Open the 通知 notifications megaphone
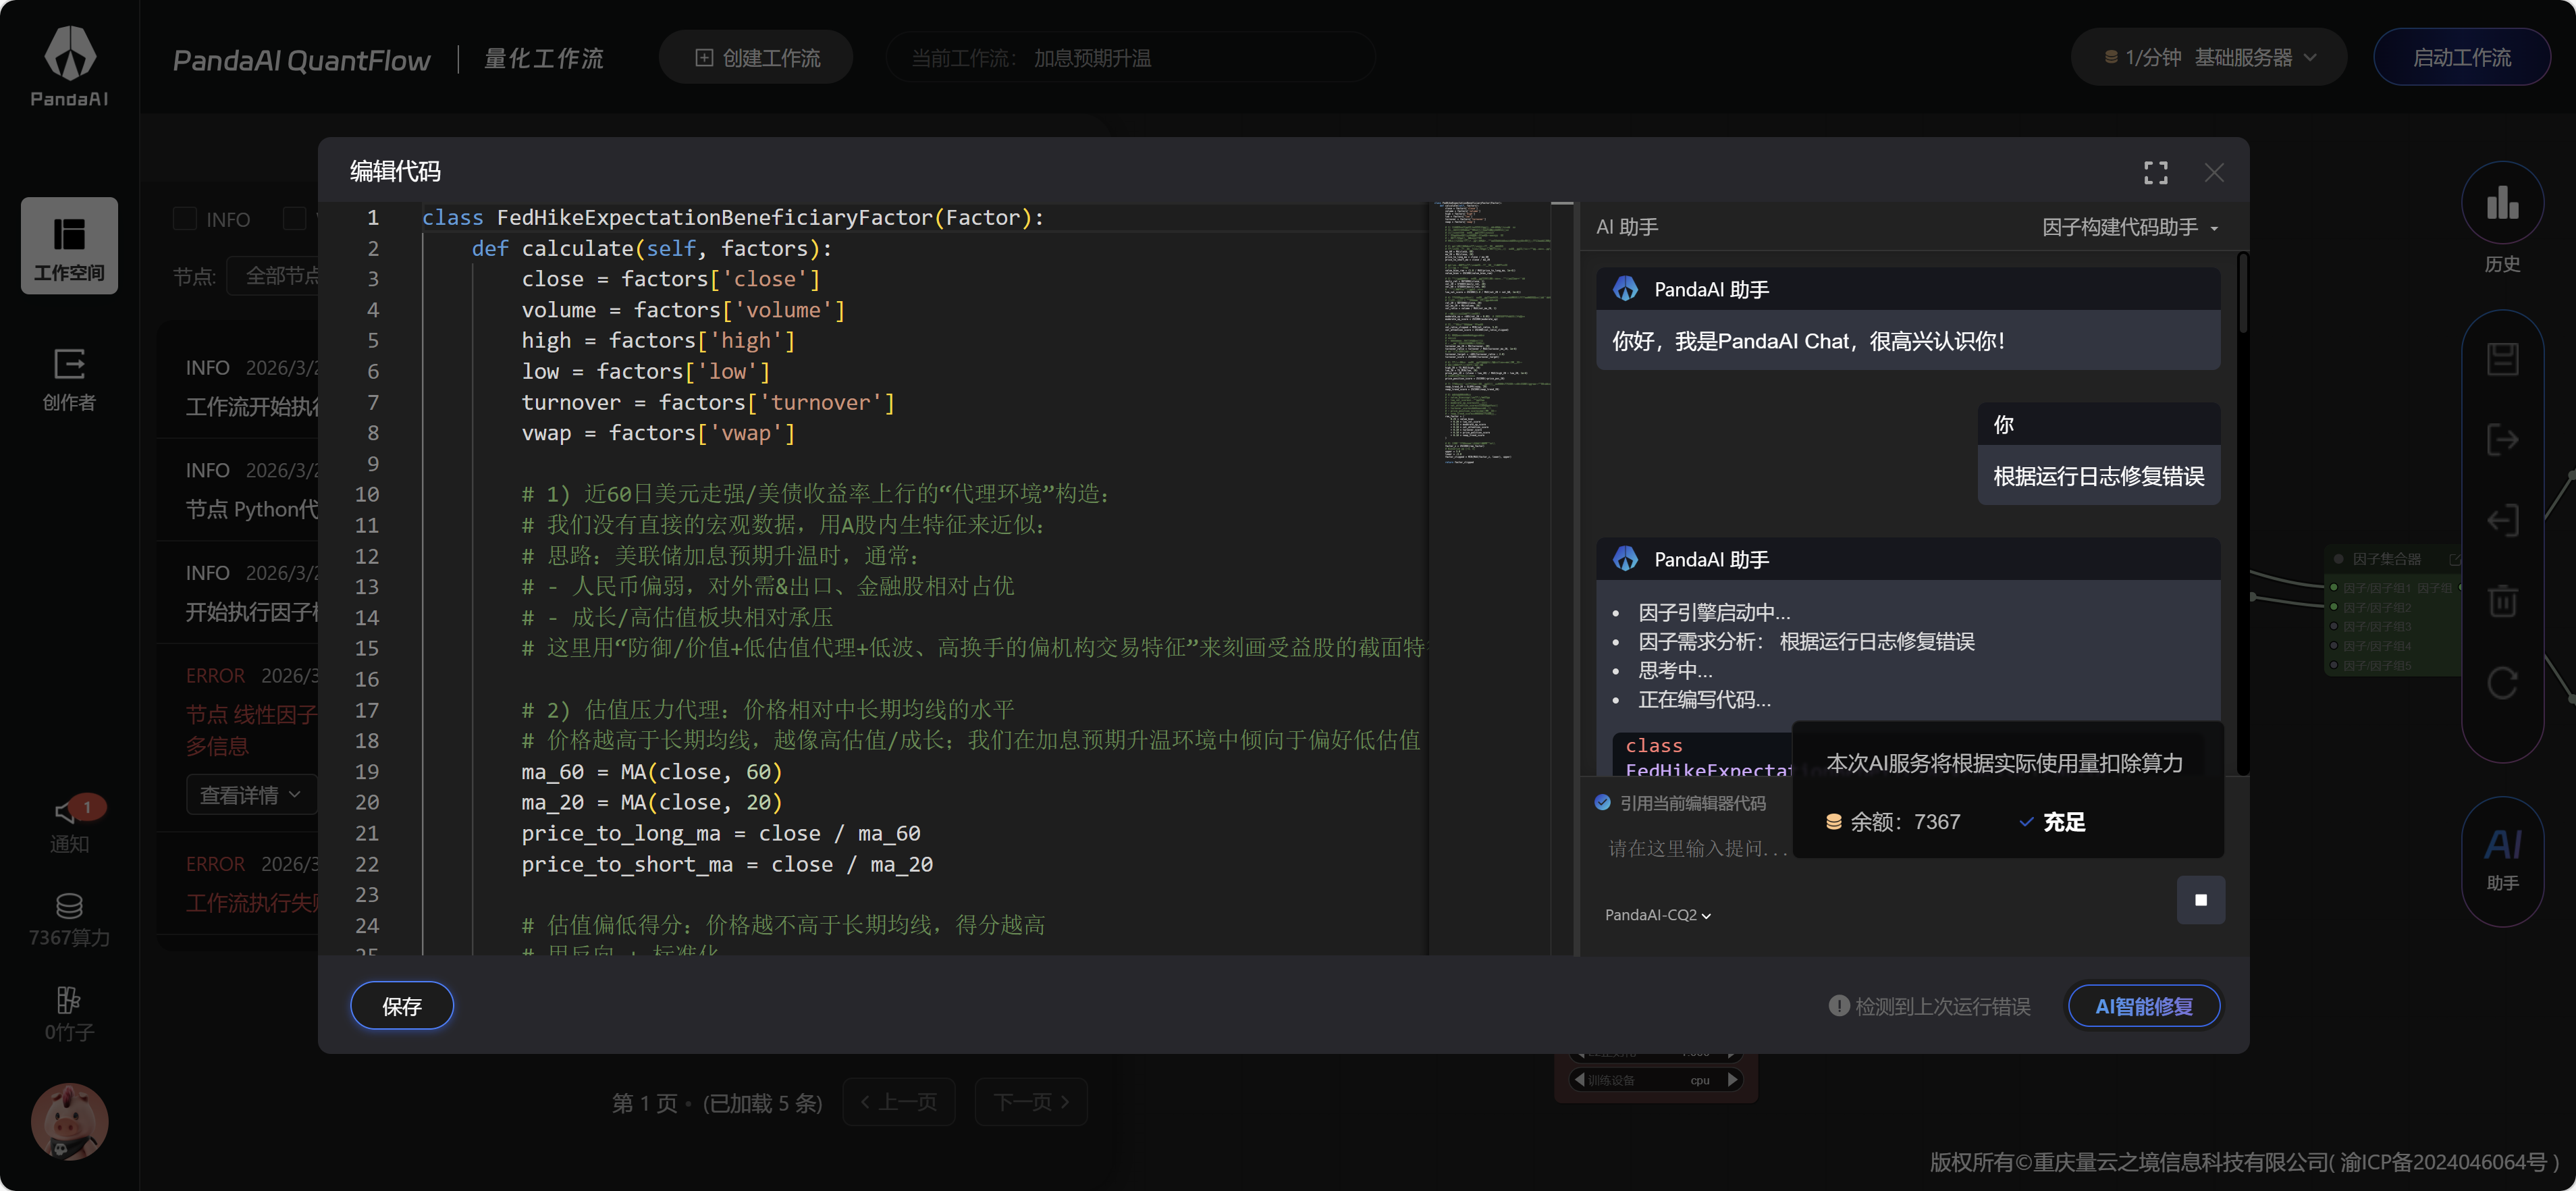 (x=69, y=824)
